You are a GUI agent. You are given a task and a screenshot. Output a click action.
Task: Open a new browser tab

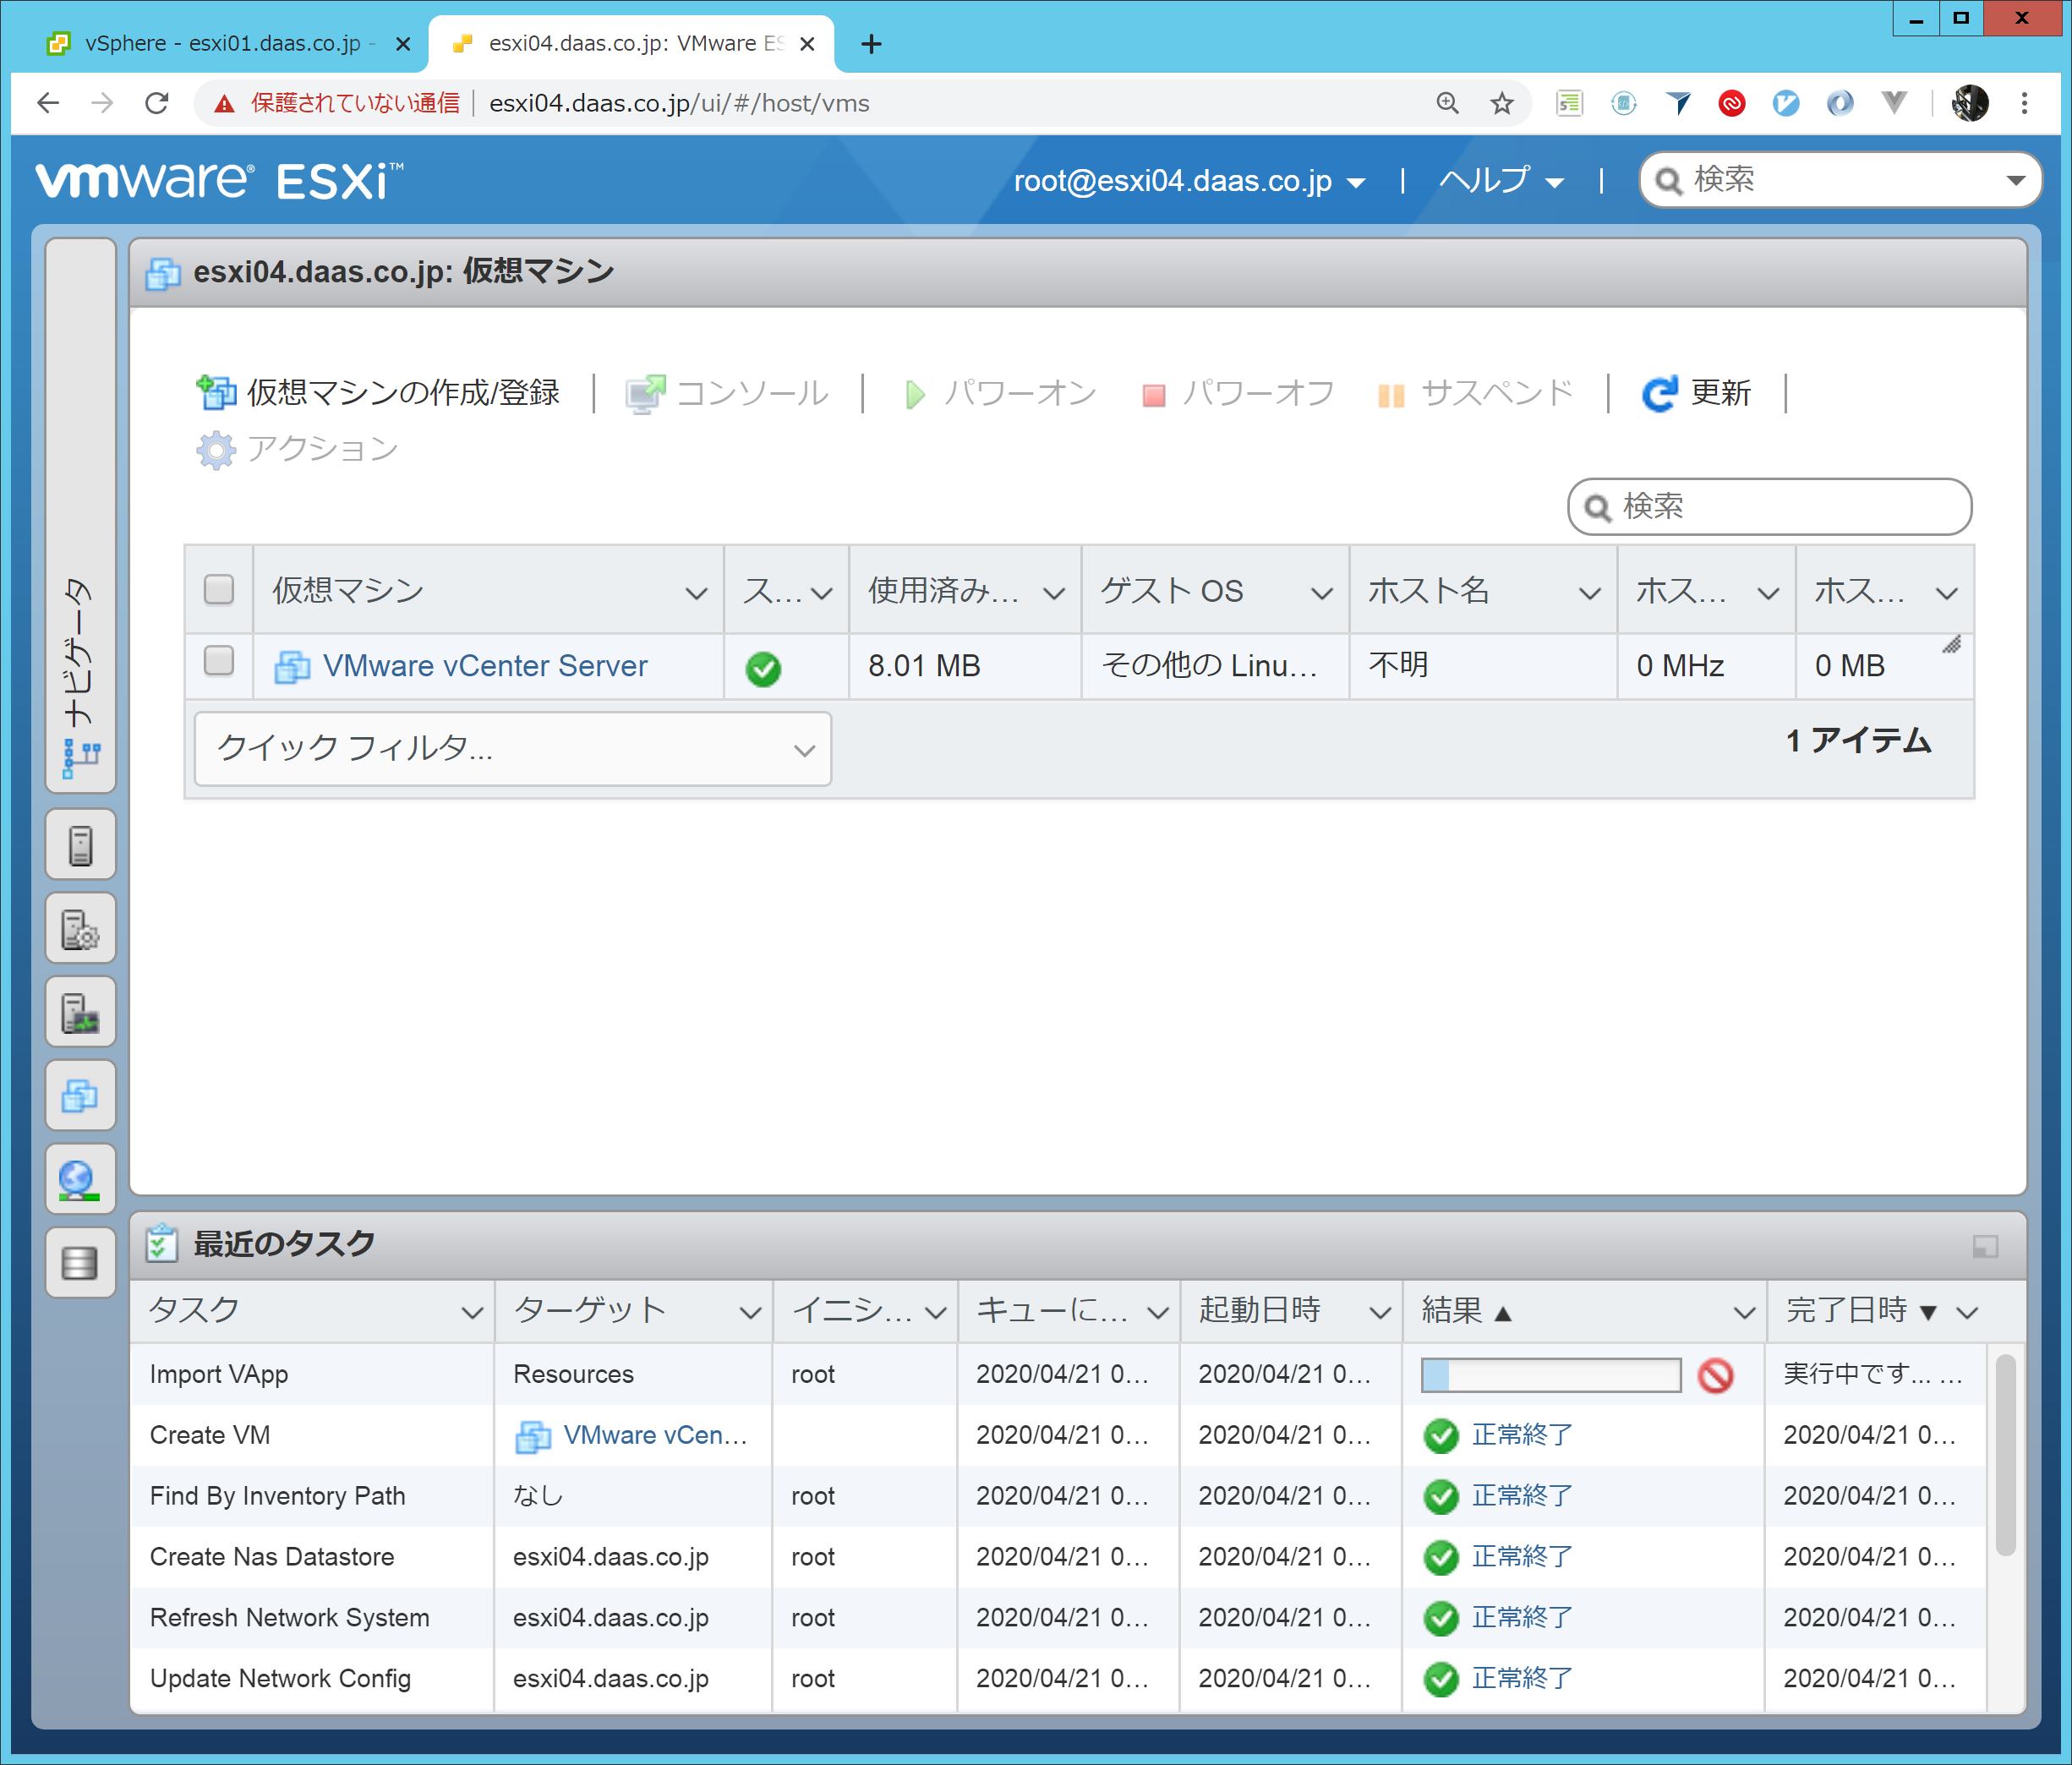pos(871,44)
